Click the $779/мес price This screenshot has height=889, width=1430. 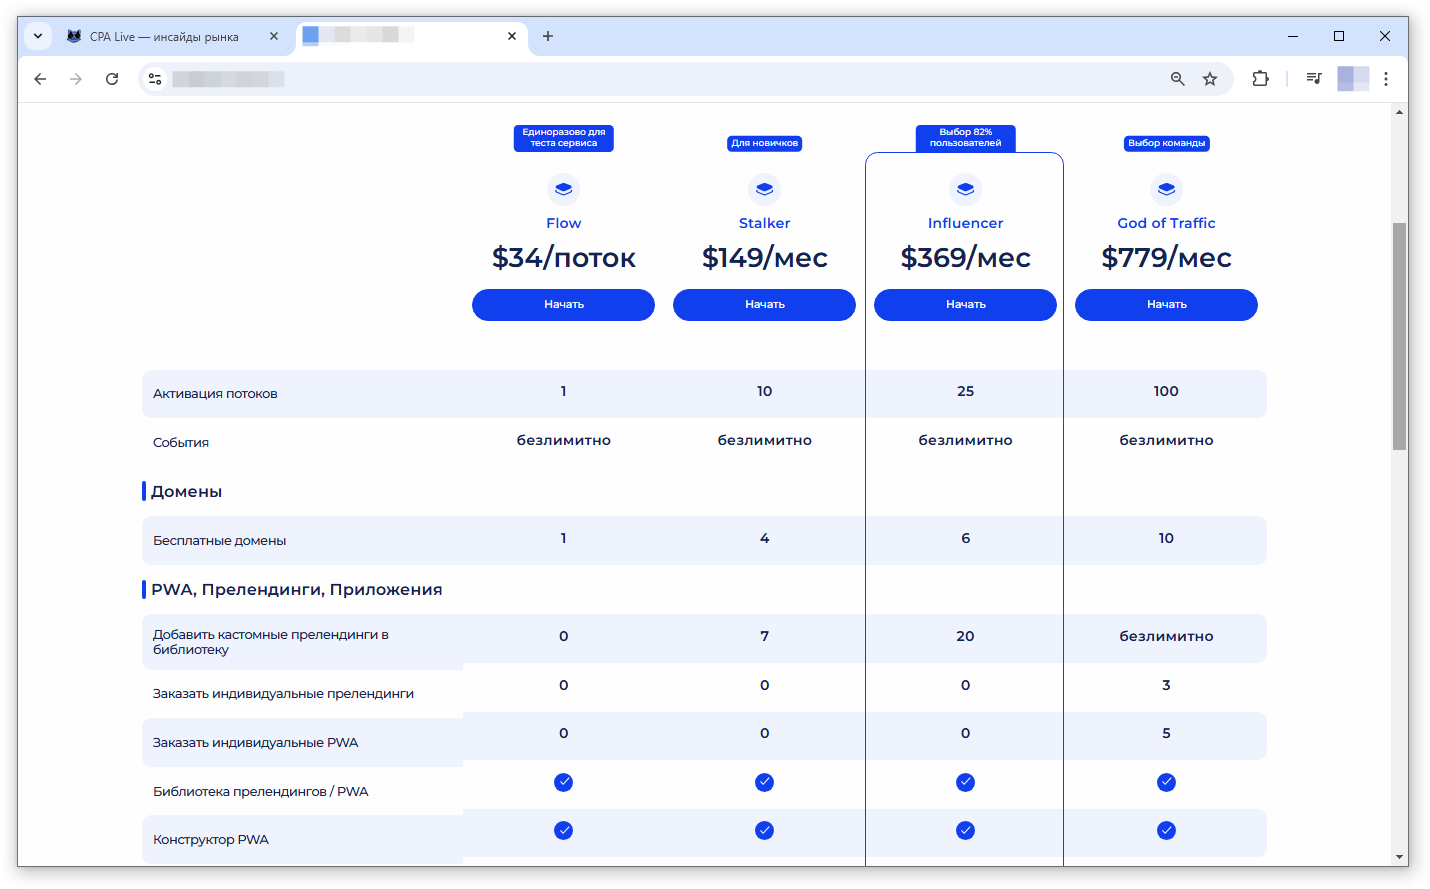click(1166, 258)
